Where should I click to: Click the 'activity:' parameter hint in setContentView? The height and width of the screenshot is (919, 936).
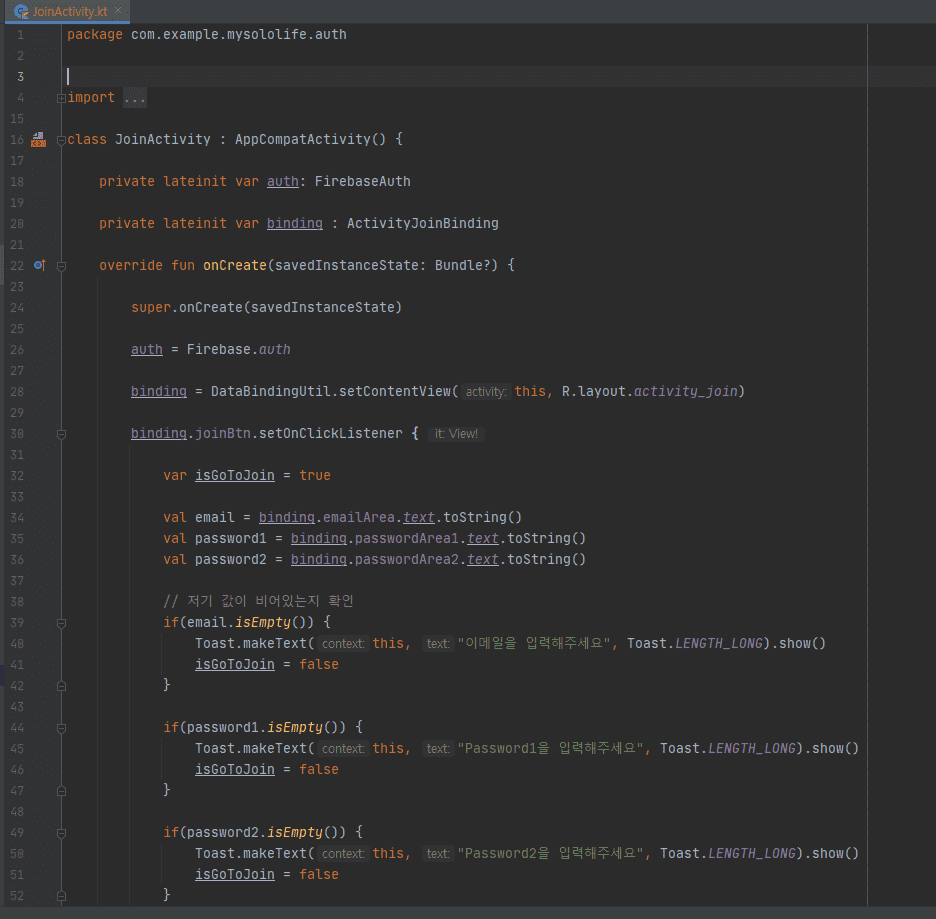click(x=486, y=392)
